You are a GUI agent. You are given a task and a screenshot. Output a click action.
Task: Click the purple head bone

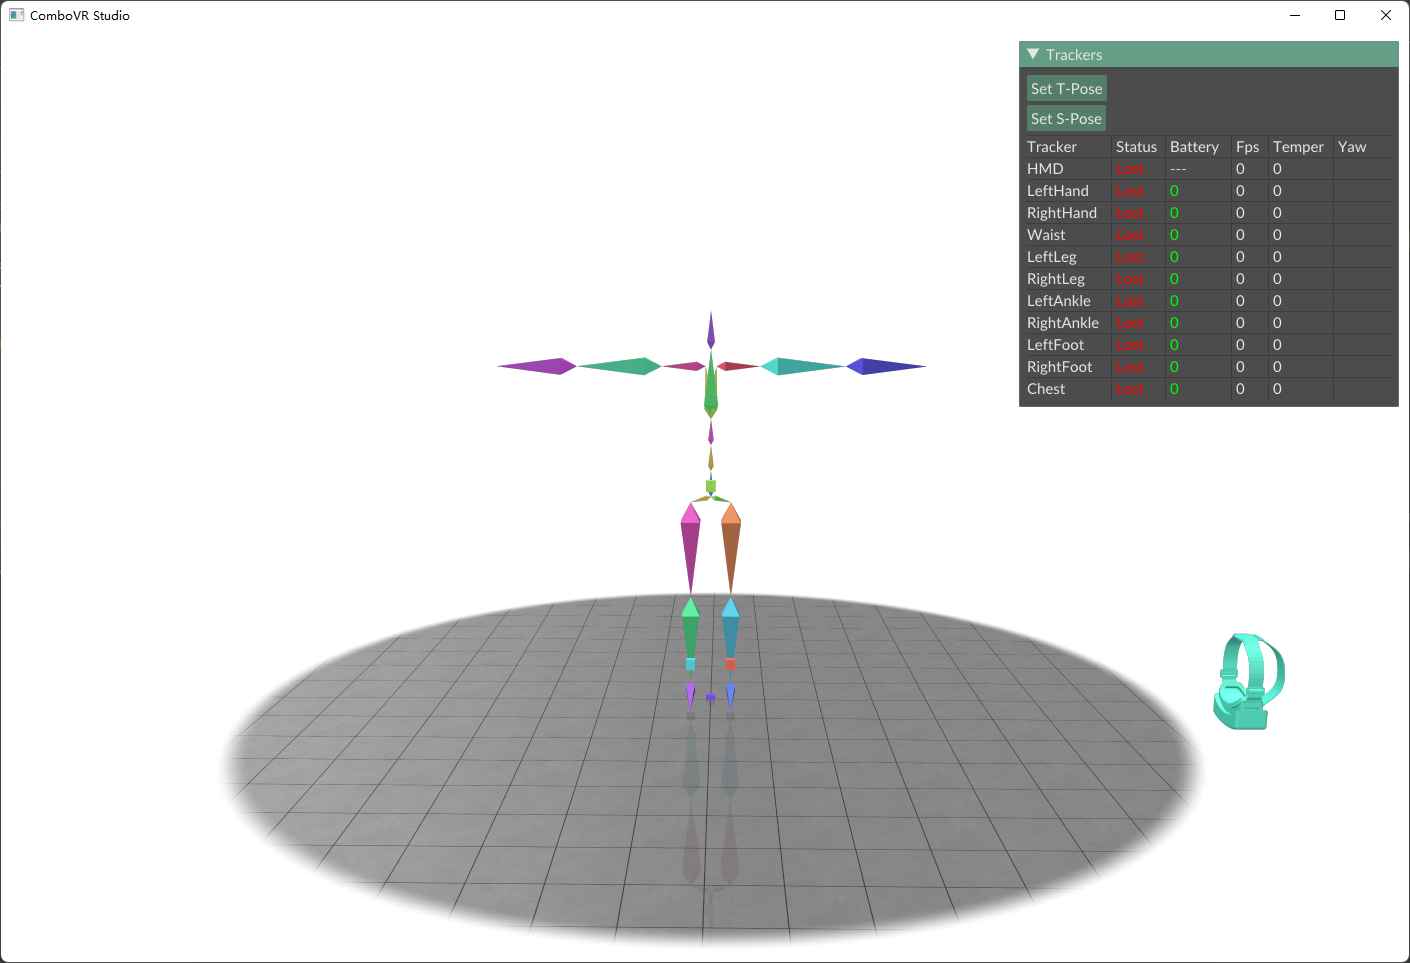[711, 331]
